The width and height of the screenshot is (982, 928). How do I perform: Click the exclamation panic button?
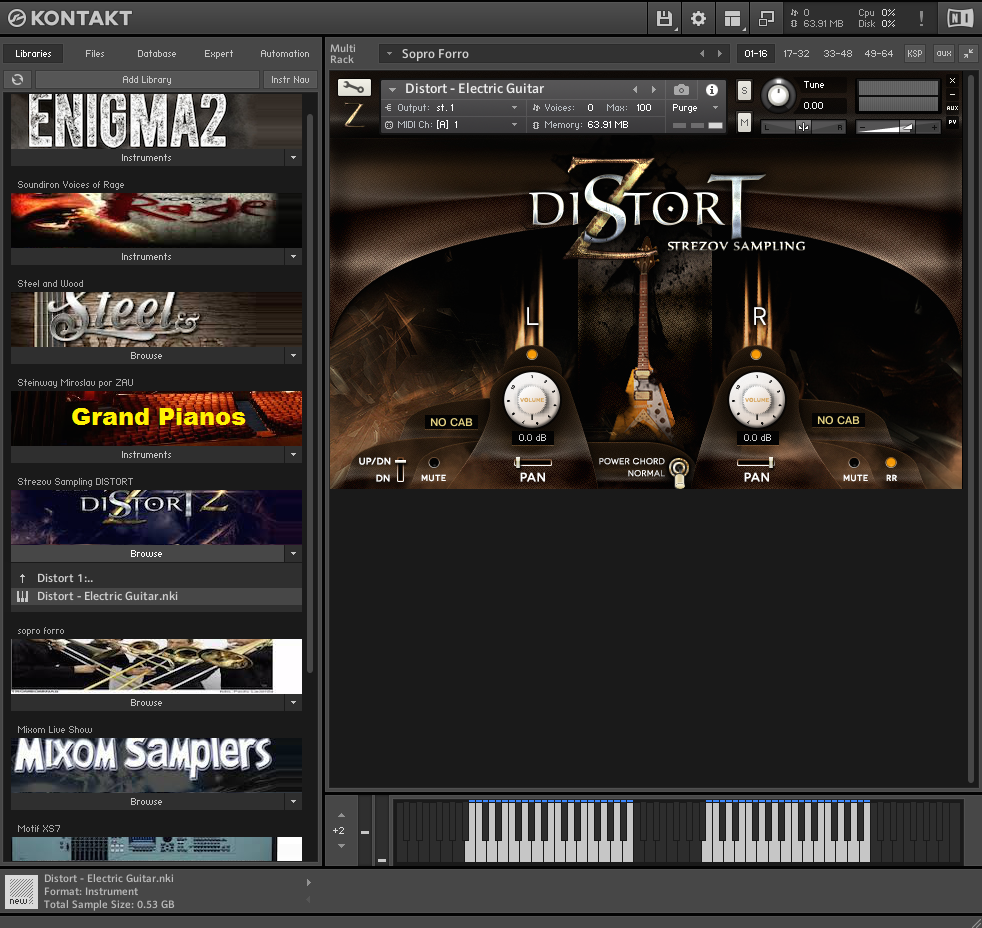[921, 18]
